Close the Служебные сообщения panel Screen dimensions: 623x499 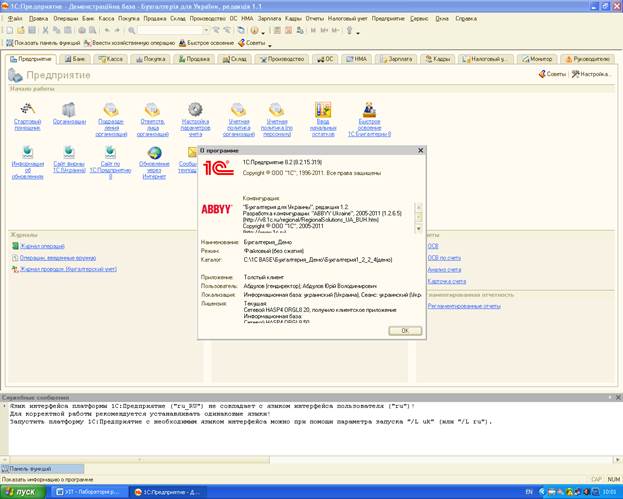(618, 397)
